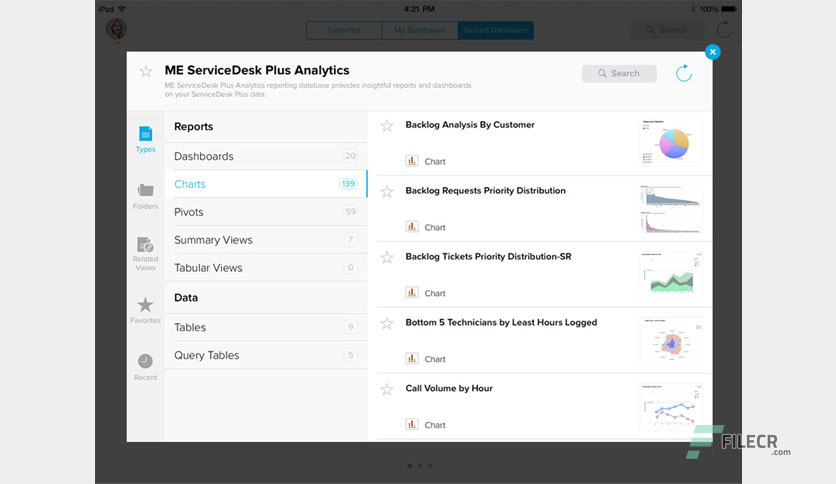
Task: Star Bottom 5 Technicians chart
Action: [387, 323]
